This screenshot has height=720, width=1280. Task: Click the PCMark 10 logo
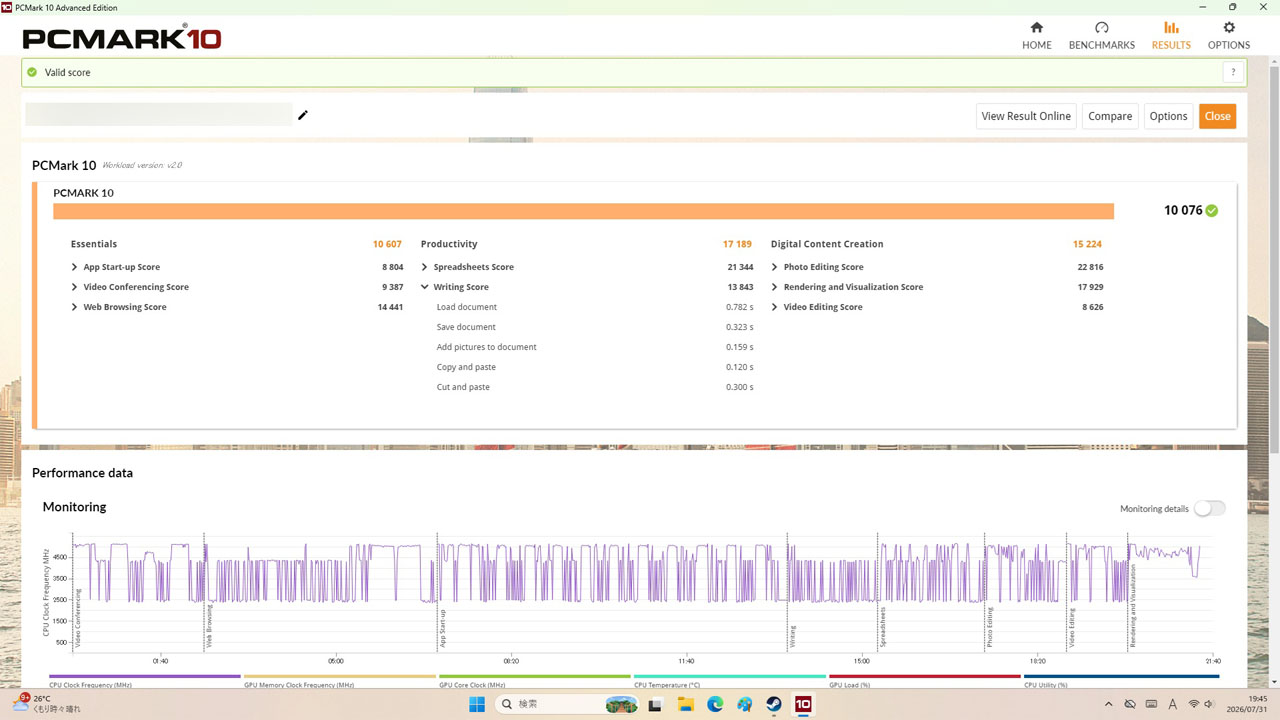[x=122, y=39]
